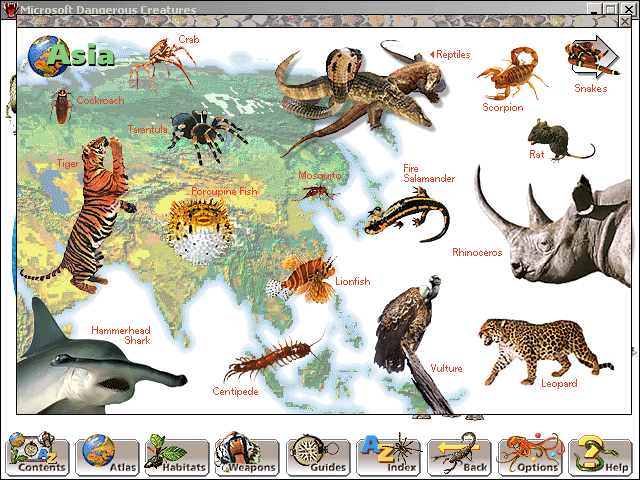This screenshot has width=640, height=480.
Task: Open the Atlas globe button
Action: [107, 454]
